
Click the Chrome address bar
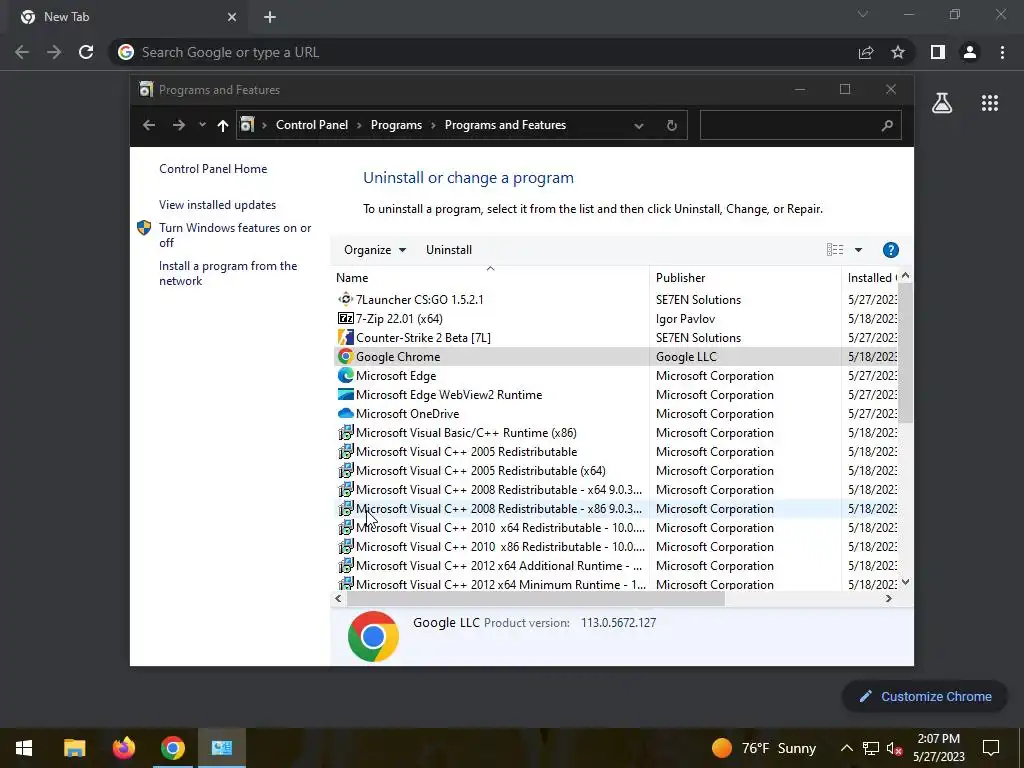coord(483,52)
